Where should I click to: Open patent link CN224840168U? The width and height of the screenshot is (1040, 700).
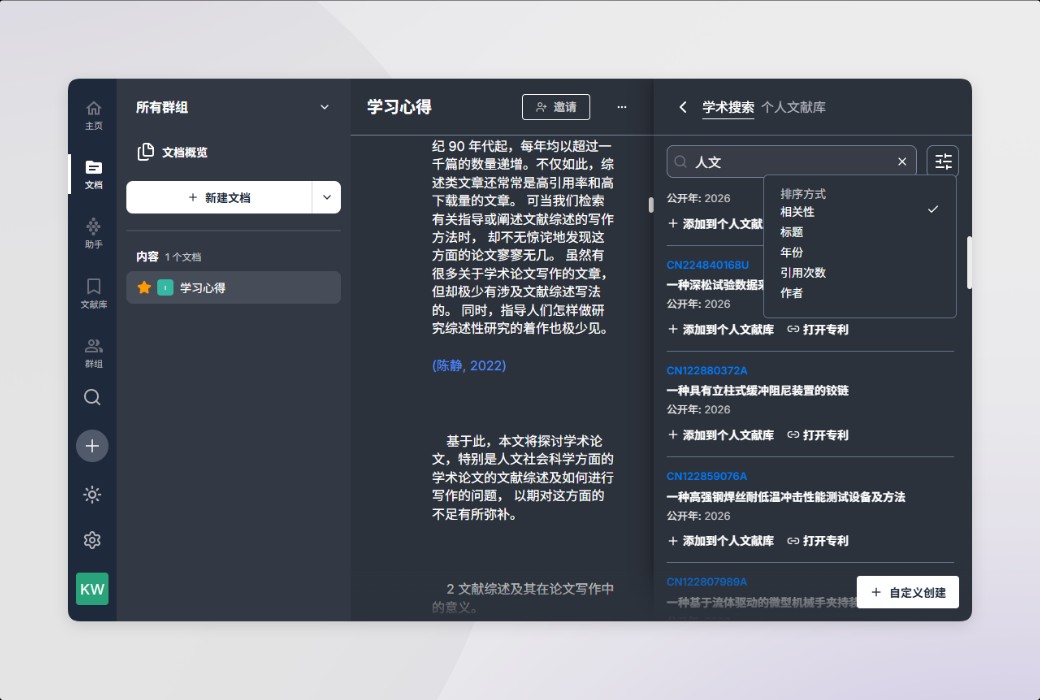tap(708, 265)
